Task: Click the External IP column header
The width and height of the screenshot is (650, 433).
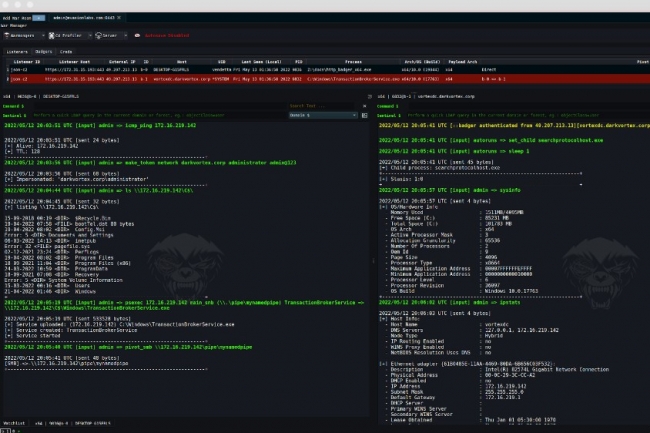Action: pyautogui.click(x=122, y=62)
